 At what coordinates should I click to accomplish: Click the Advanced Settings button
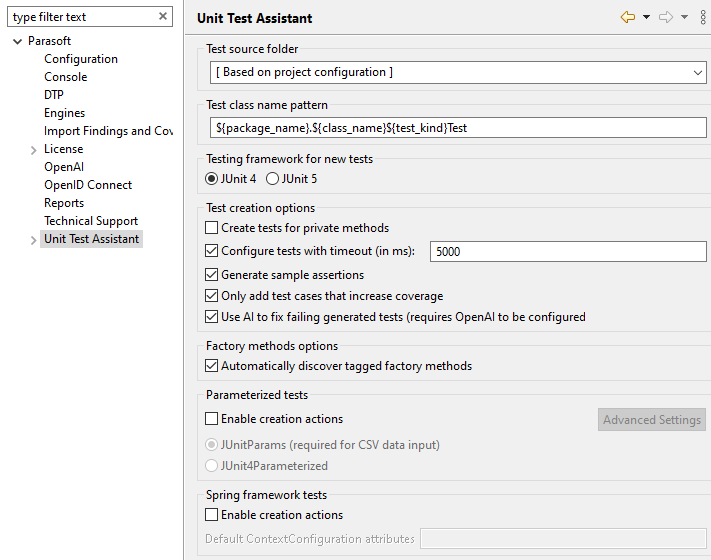click(652, 420)
